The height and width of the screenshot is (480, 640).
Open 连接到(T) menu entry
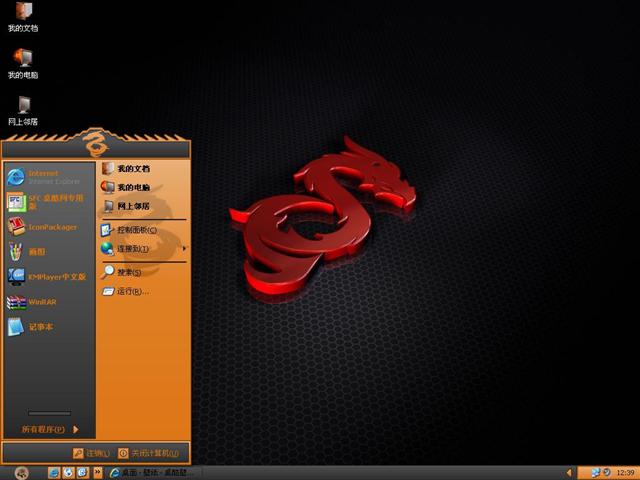coord(144,248)
